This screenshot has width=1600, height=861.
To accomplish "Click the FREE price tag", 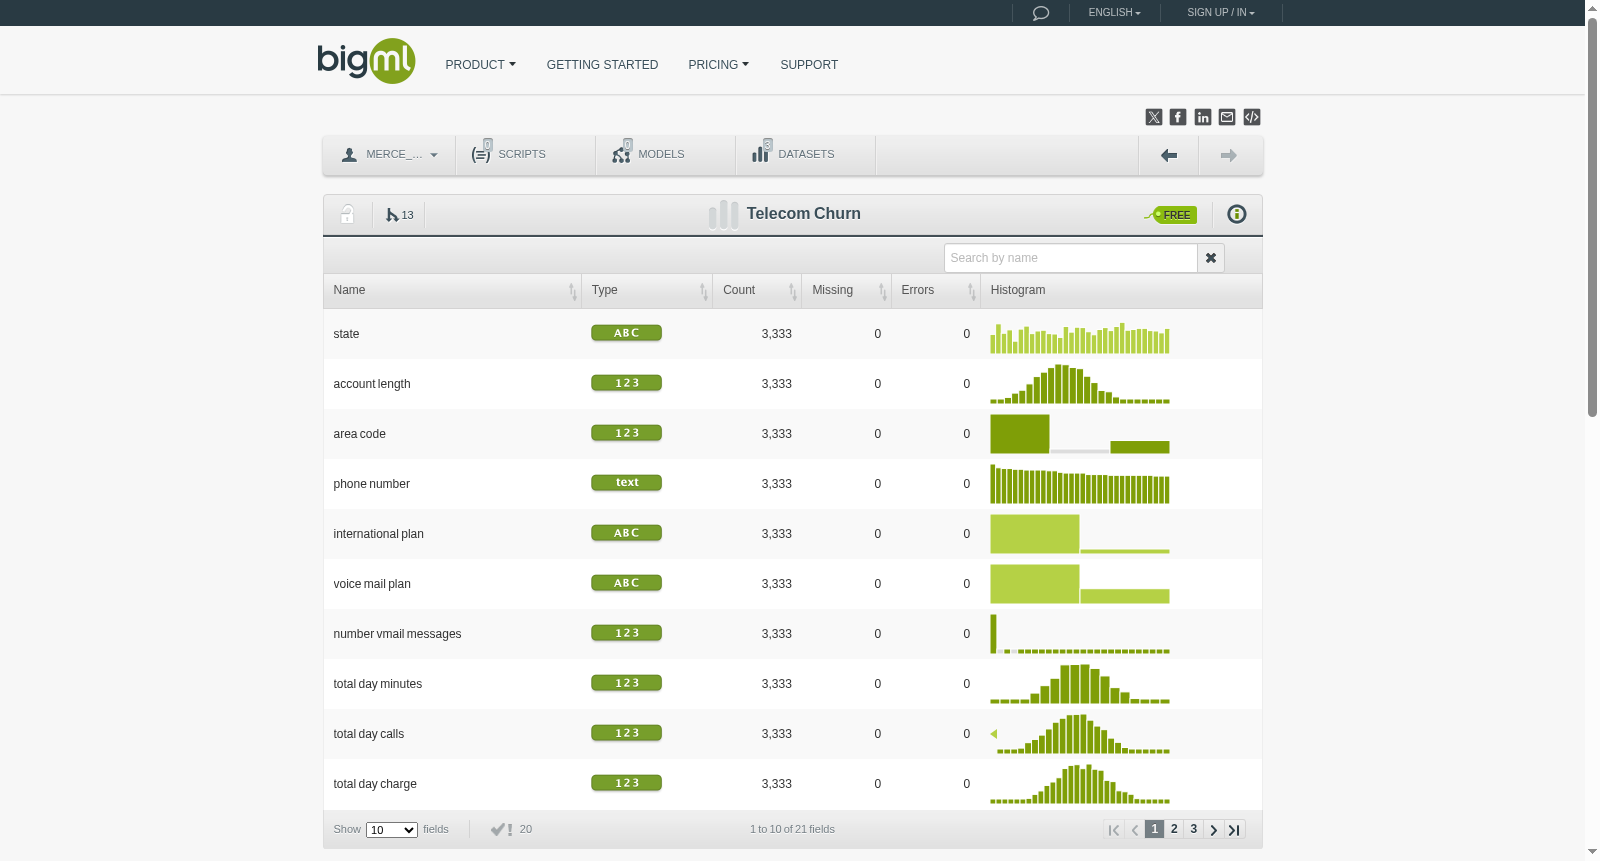I will click(x=1171, y=215).
